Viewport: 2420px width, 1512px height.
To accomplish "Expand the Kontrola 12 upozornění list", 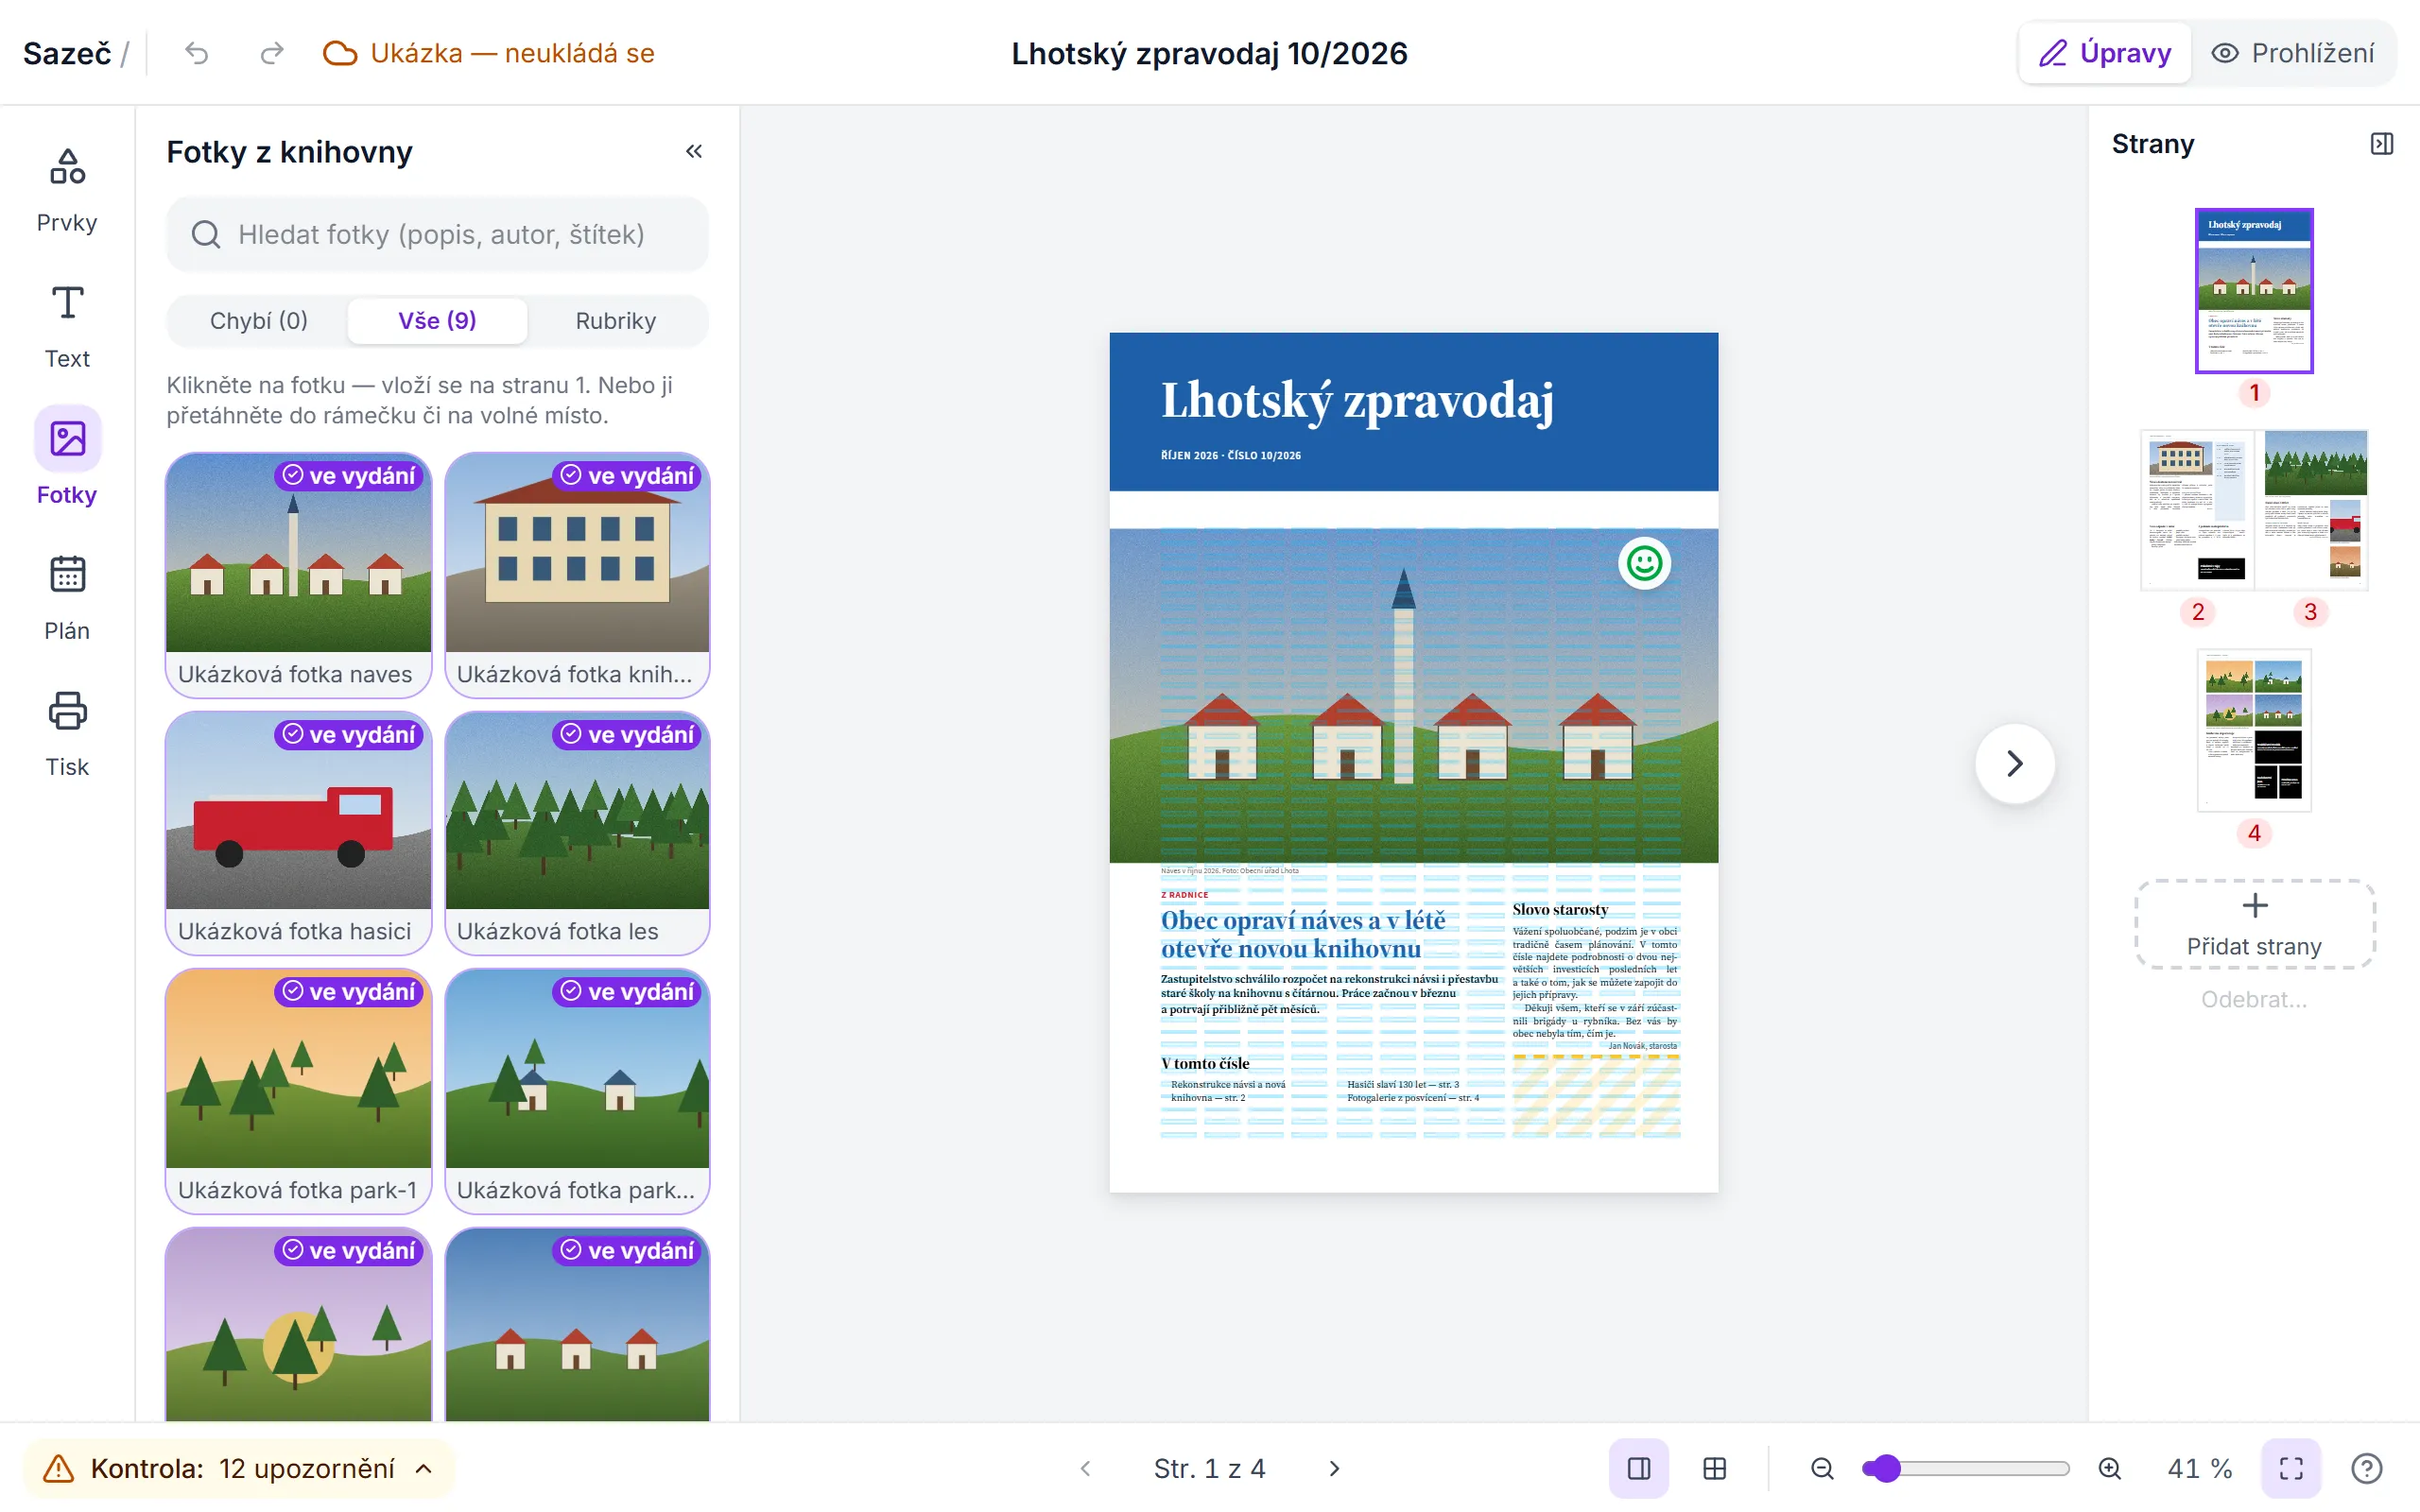I will [239, 1468].
